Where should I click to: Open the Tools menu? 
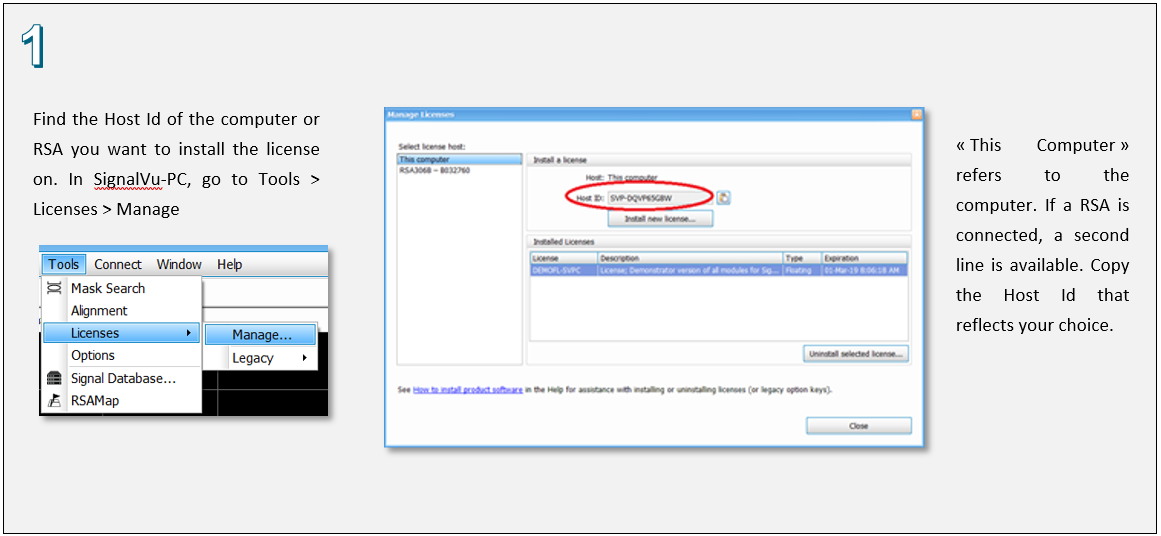click(x=63, y=264)
